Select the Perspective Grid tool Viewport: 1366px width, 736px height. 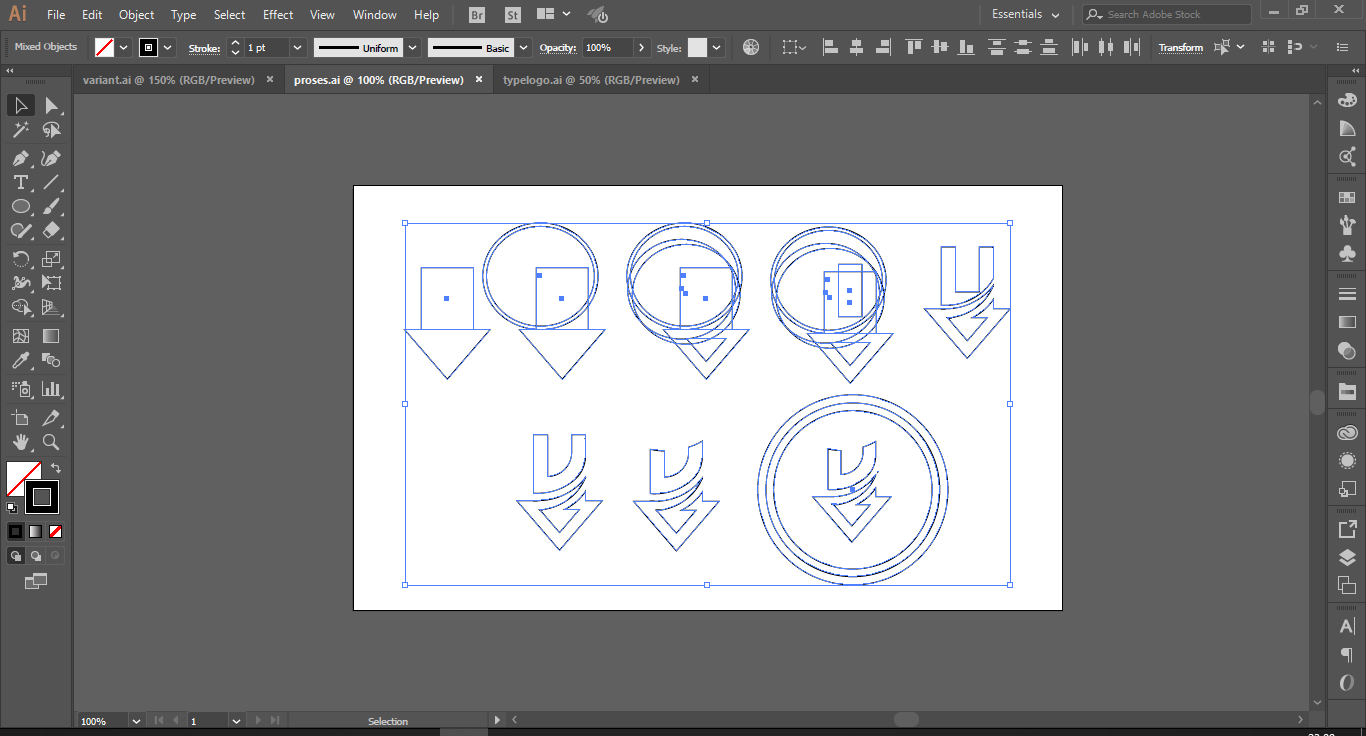click(52, 308)
